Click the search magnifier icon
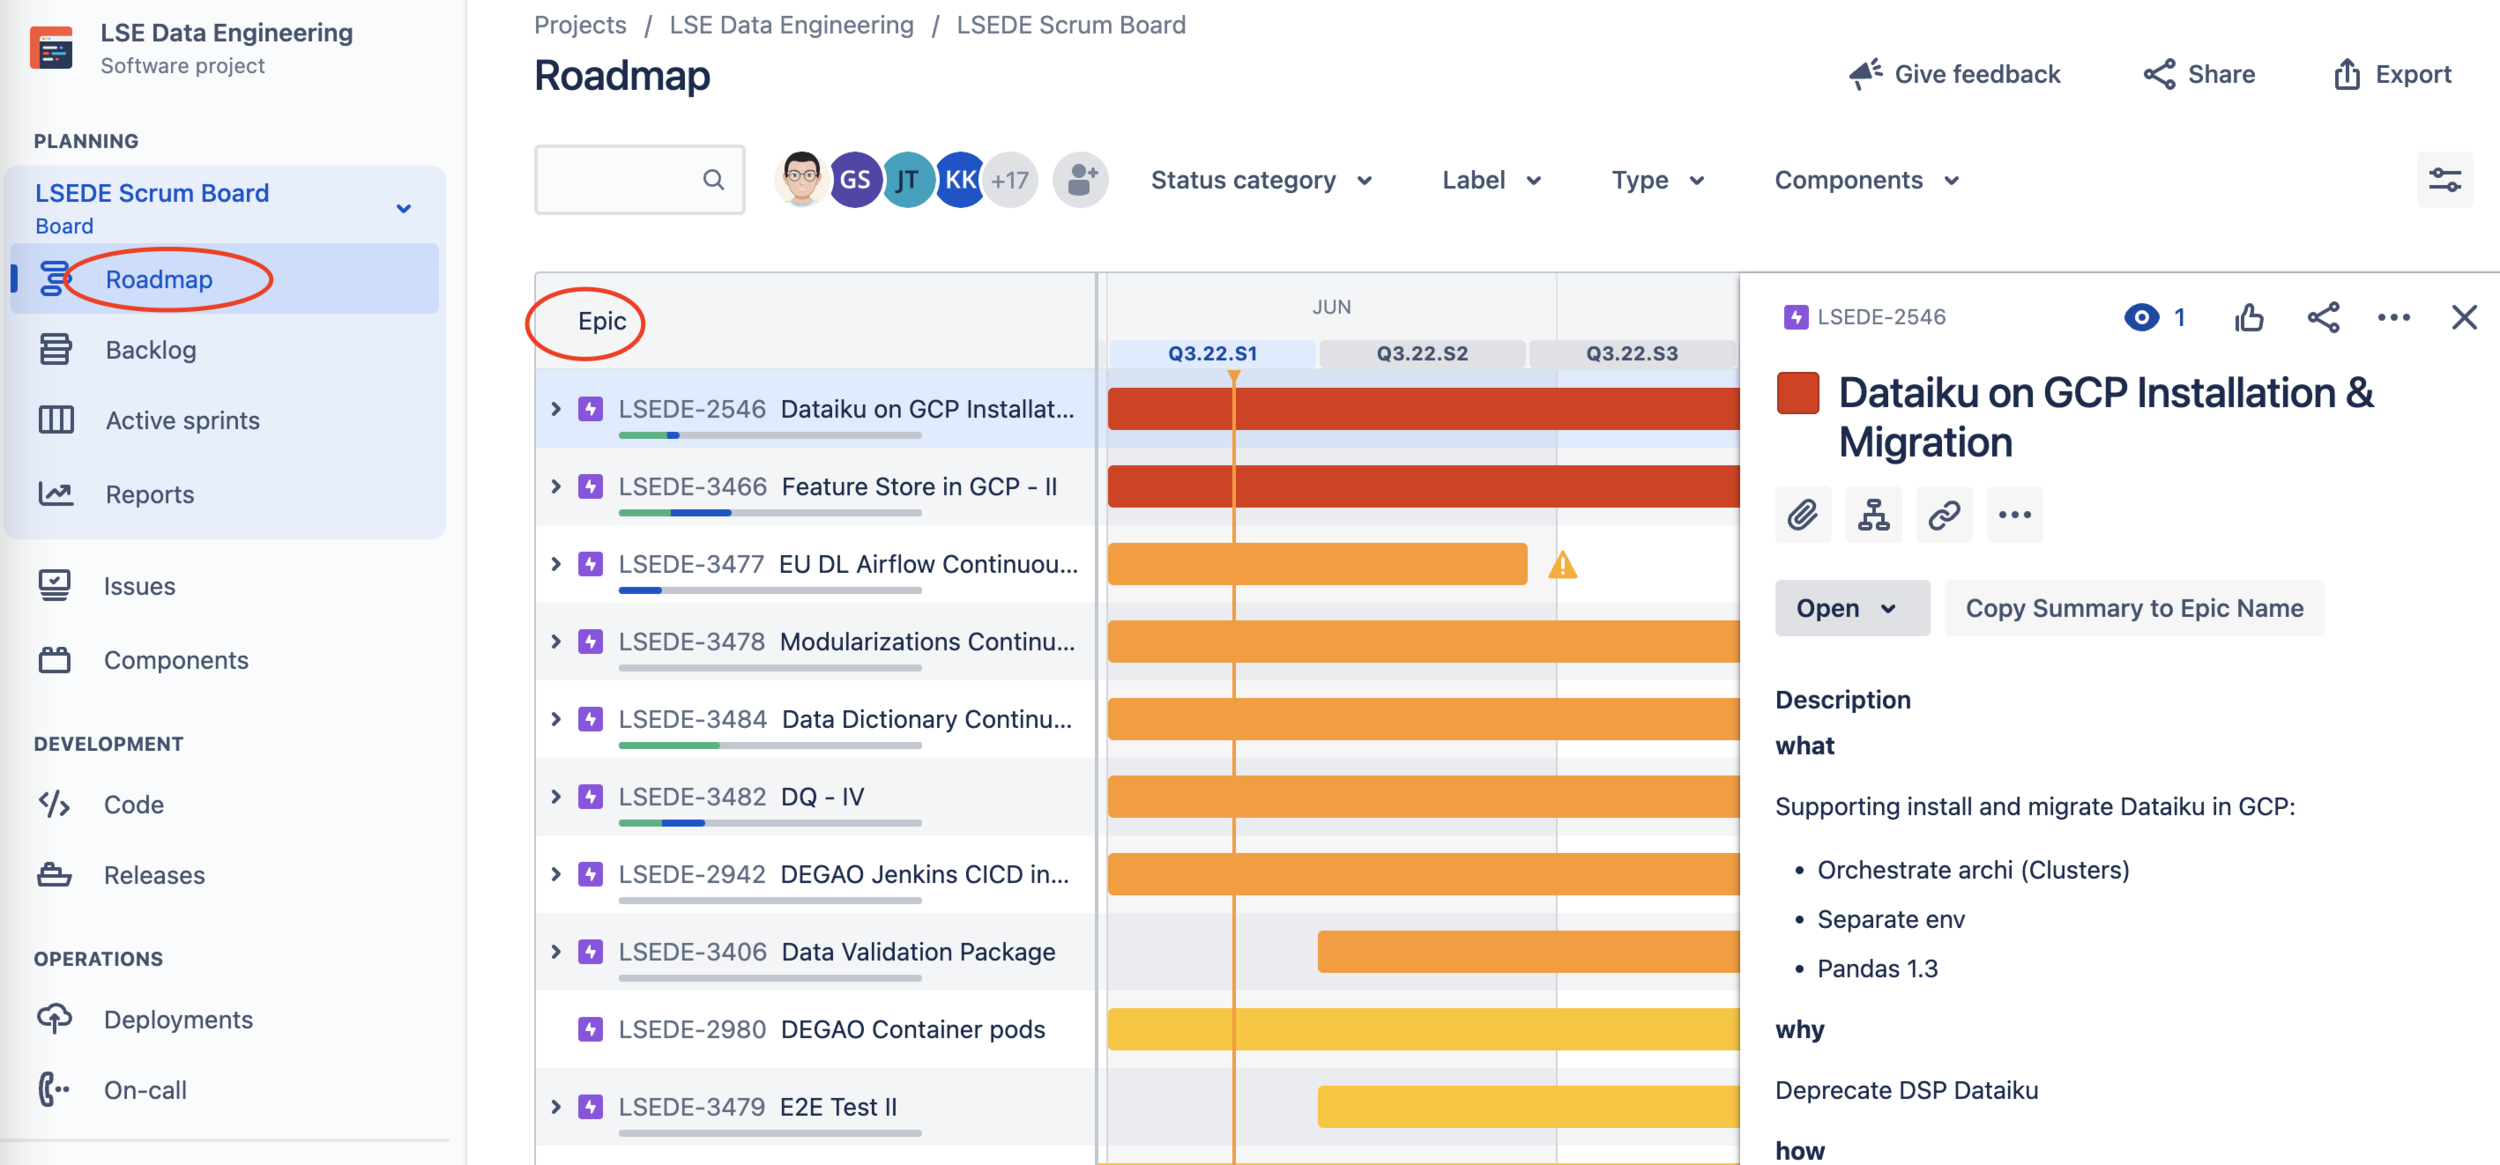2500x1165 pixels. pyautogui.click(x=713, y=180)
